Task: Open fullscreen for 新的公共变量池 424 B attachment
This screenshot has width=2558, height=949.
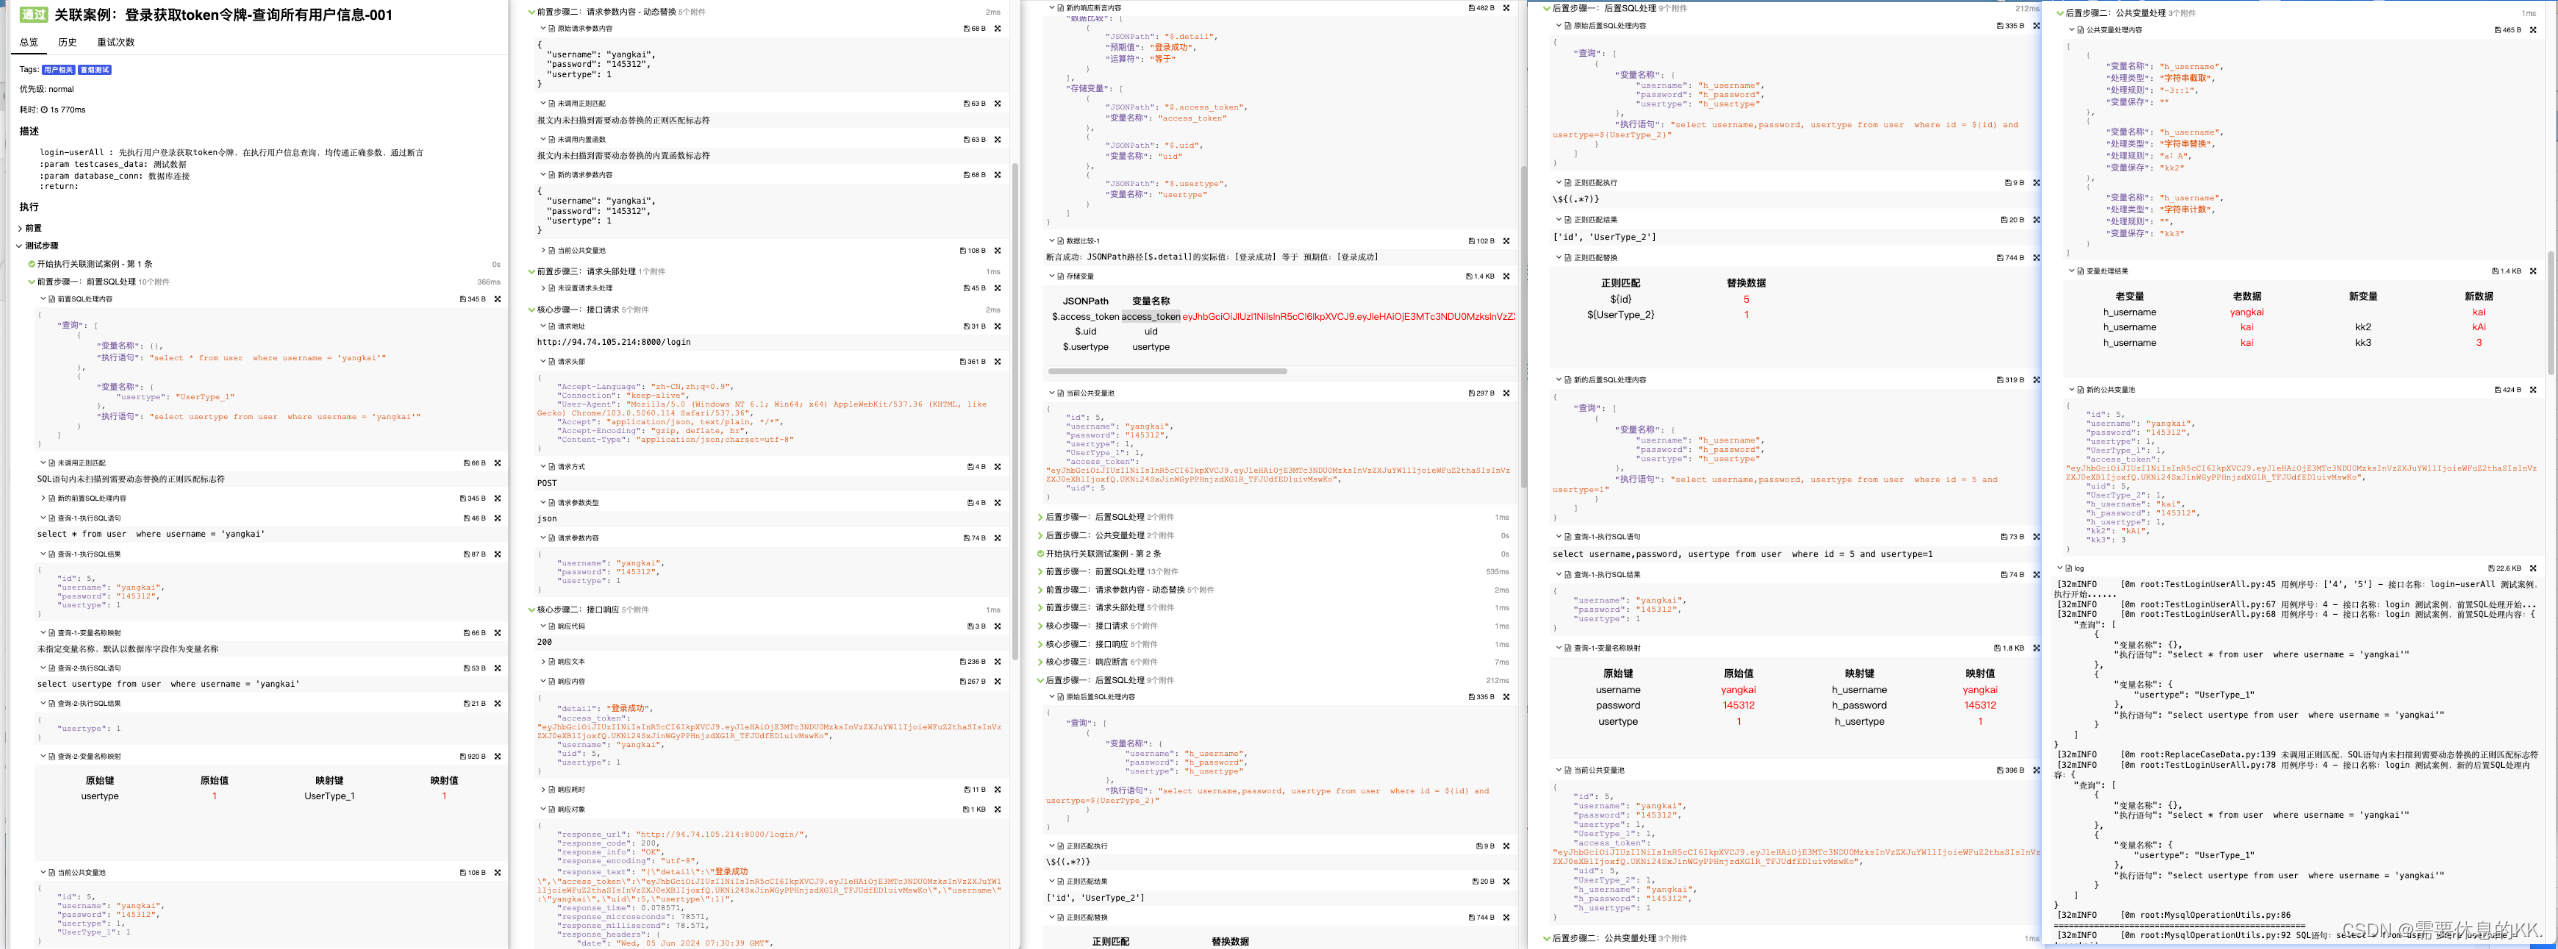Action: pos(2533,390)
